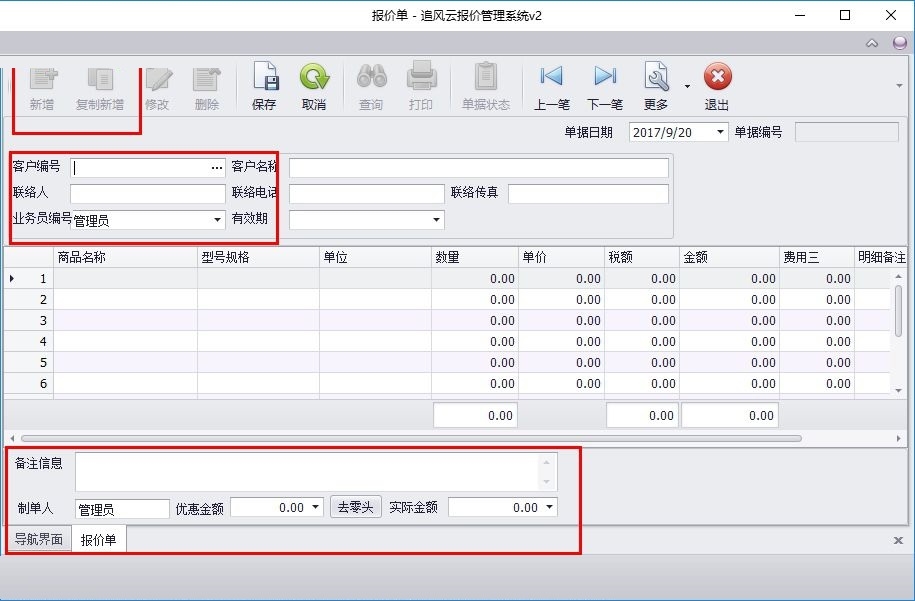
Task: Open 查询 (Search) binoculars icon
Action: (x=371, y=77)
